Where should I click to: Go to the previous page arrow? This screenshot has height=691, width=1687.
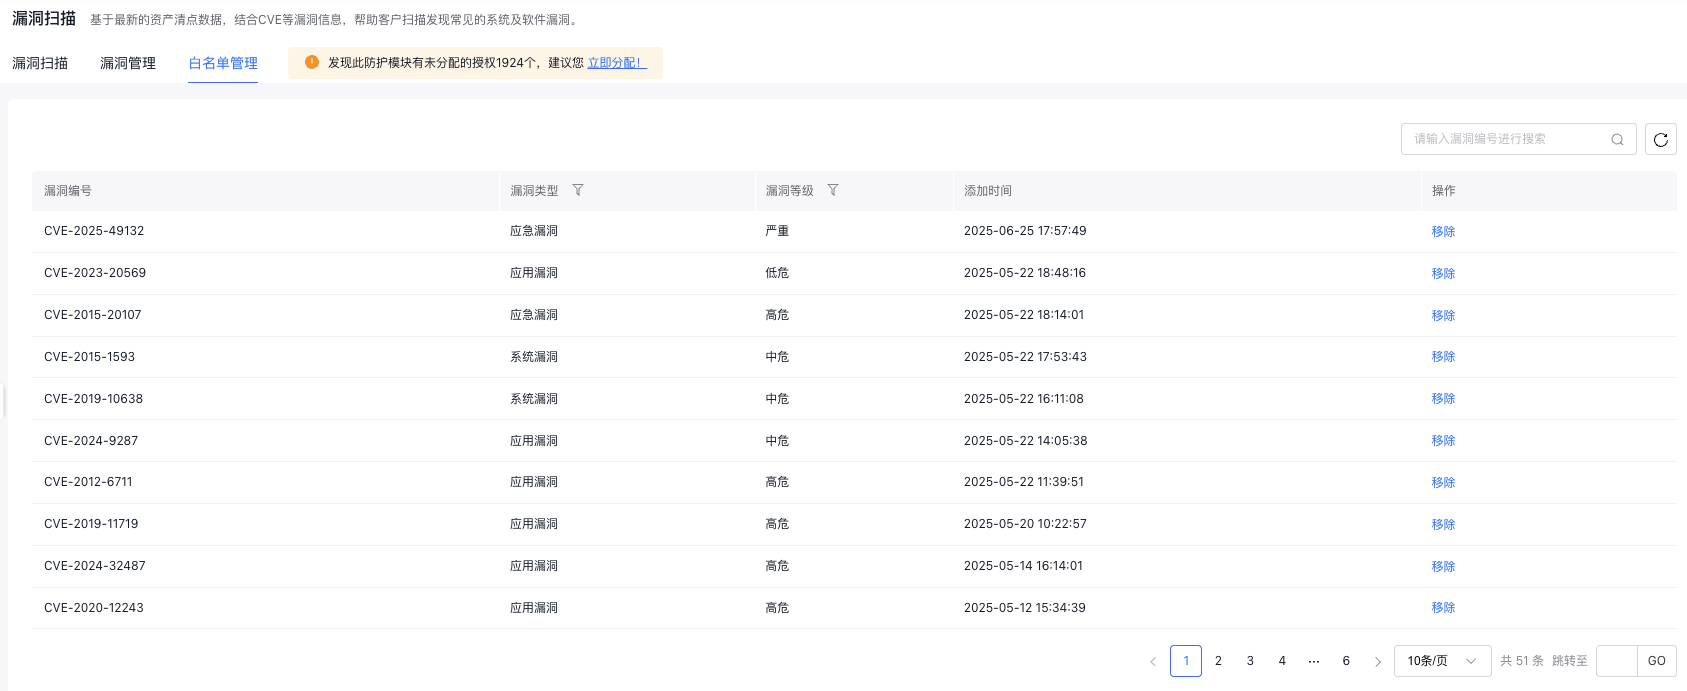click(1153, 661)
